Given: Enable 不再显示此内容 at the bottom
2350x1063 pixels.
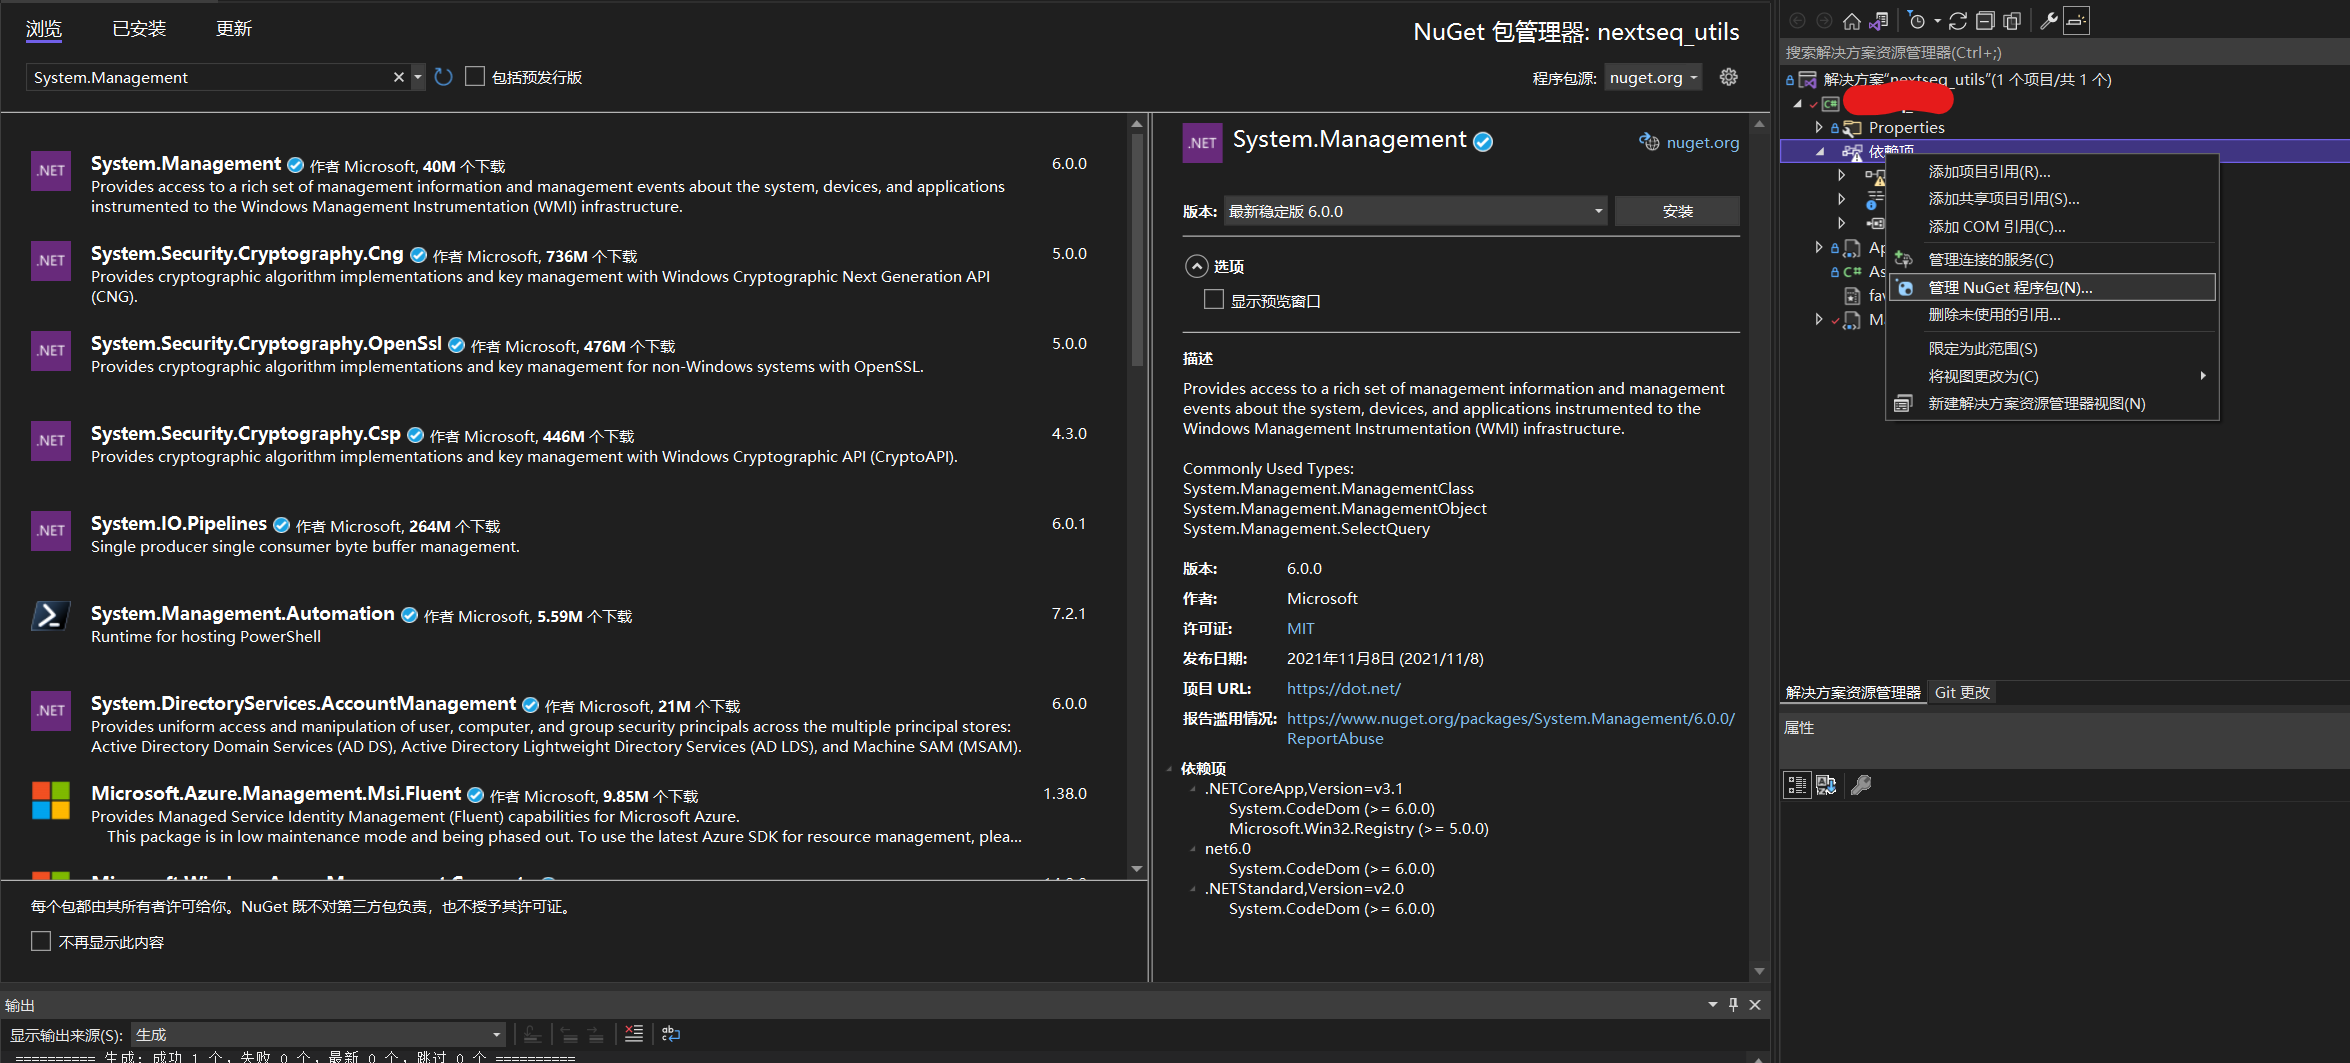Looking at the screenshot, I should point(40,940).
